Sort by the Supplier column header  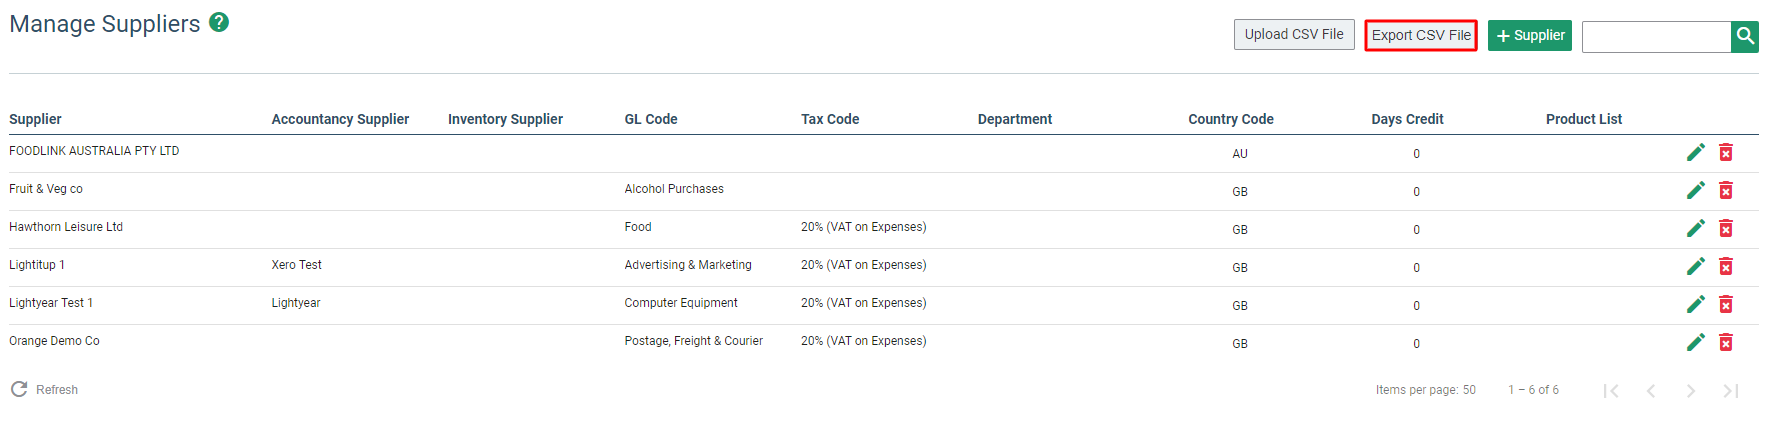(35, 119)
